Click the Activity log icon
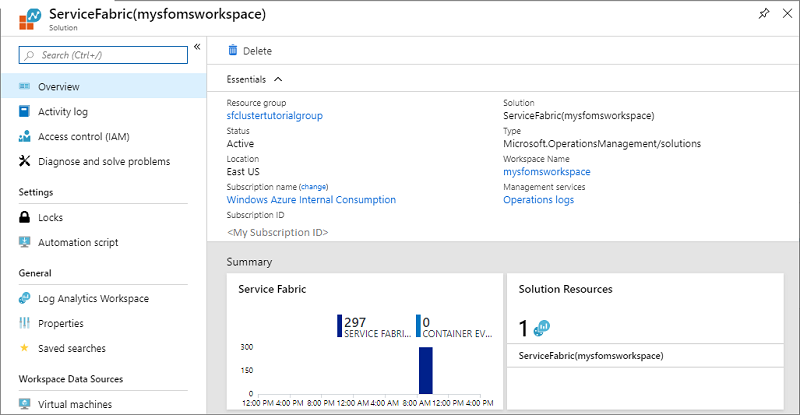 [25, 111]
